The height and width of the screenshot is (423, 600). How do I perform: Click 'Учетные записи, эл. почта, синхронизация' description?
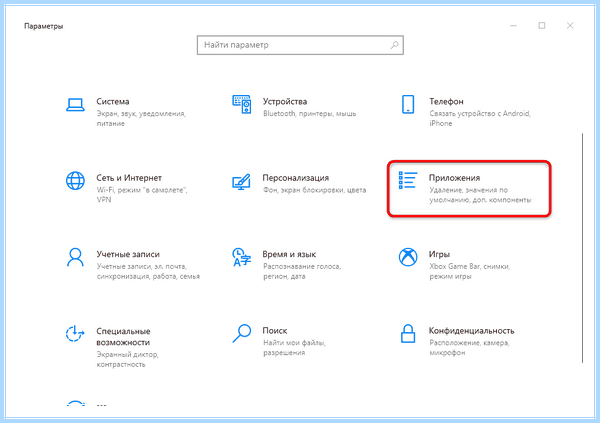[148, 271]
